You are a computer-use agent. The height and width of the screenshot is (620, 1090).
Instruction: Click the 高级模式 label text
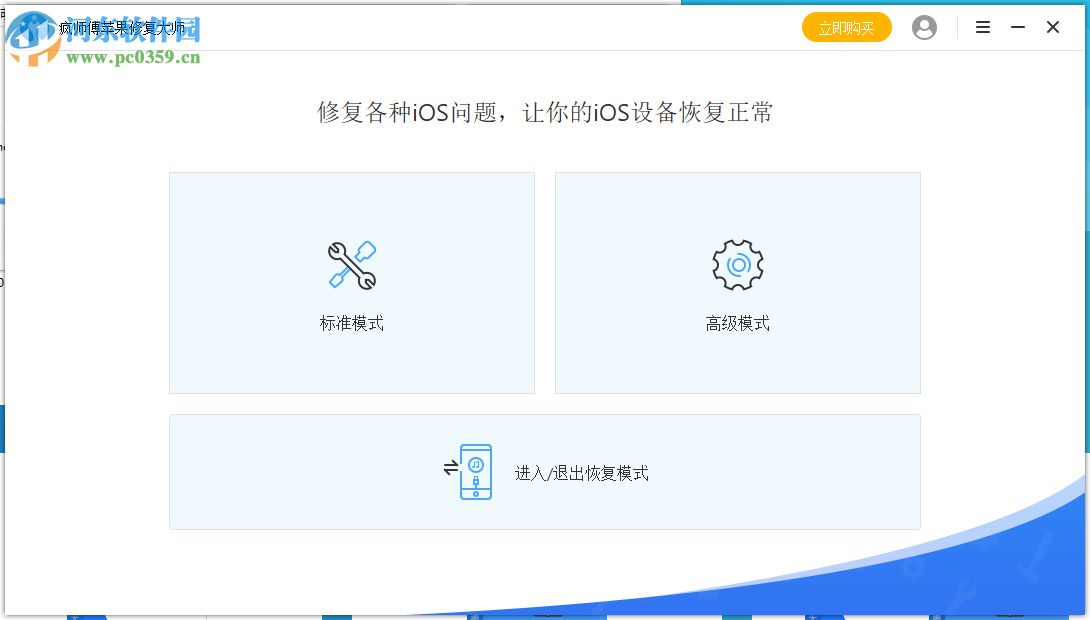point(737,322)
